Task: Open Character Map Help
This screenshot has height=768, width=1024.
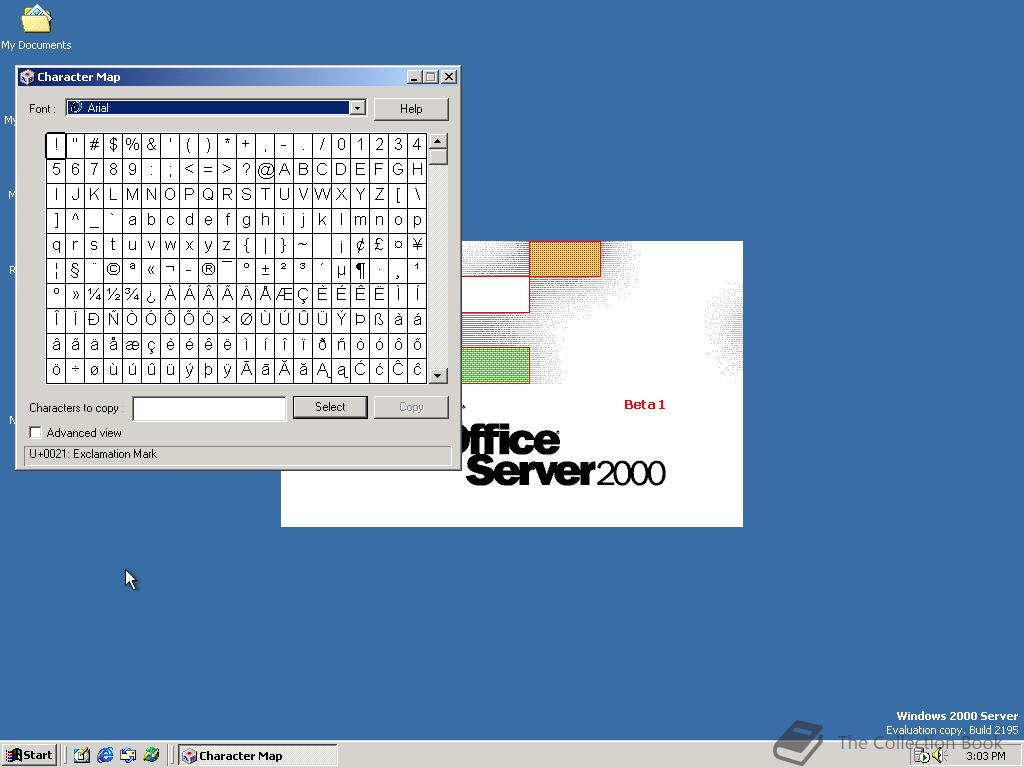Action: click(411, 109)
